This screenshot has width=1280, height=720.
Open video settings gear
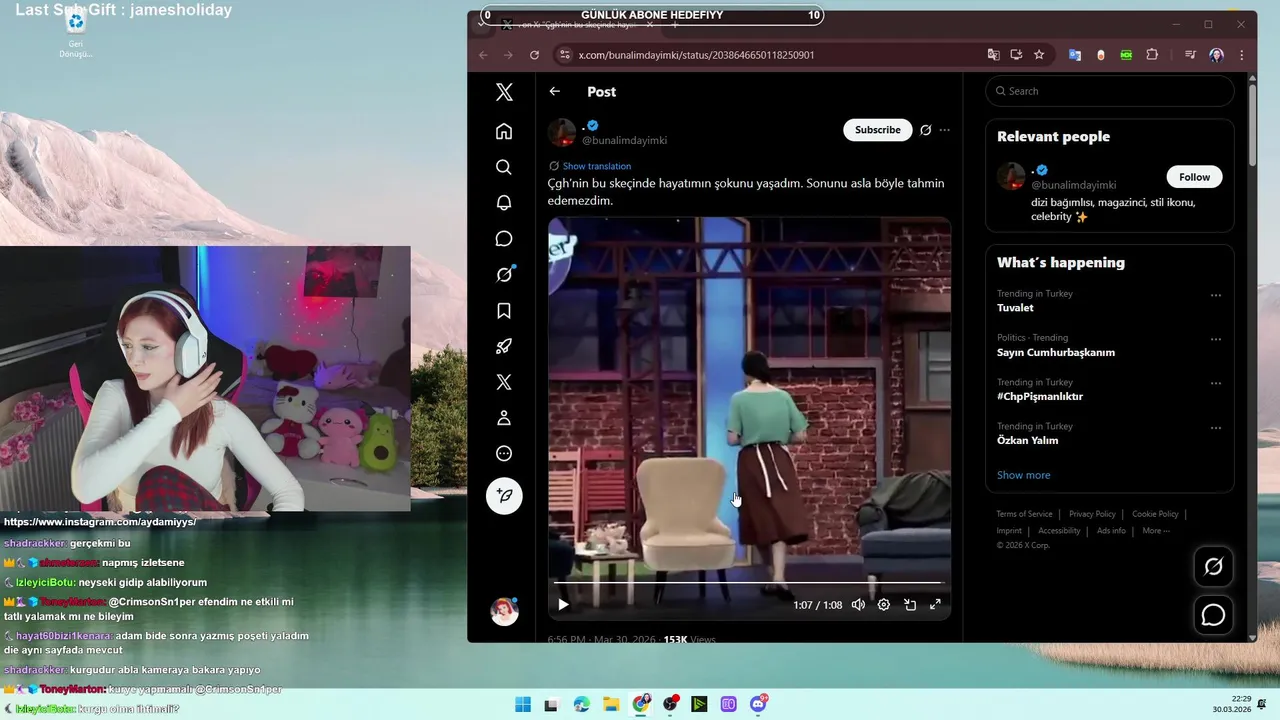pyautogui.click(x=884, y=604)
